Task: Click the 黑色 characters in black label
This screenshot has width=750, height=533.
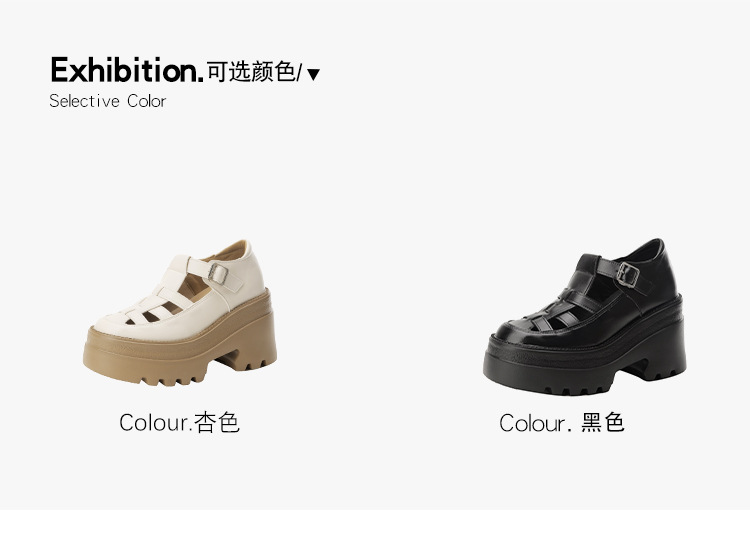Action: [x=603, y=423]
